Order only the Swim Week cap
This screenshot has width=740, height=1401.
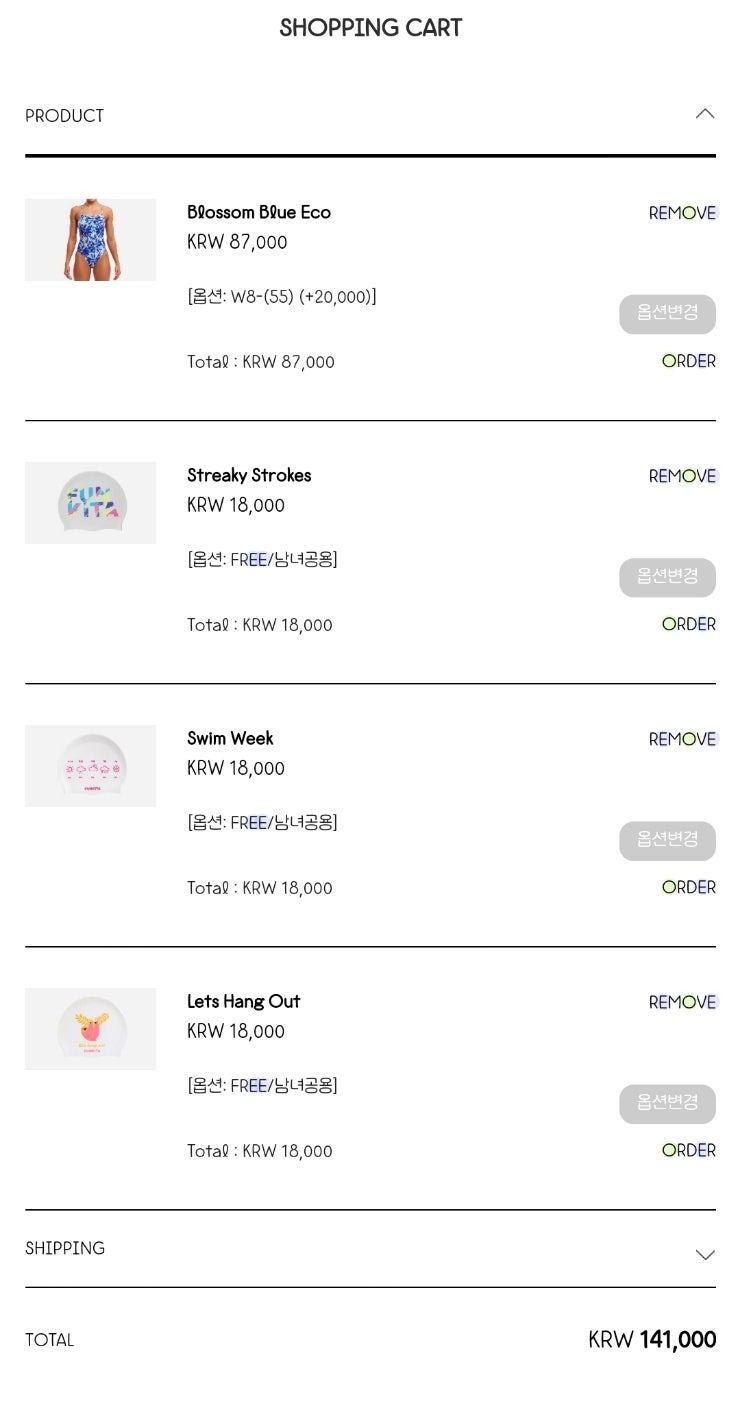click(689, 887)
